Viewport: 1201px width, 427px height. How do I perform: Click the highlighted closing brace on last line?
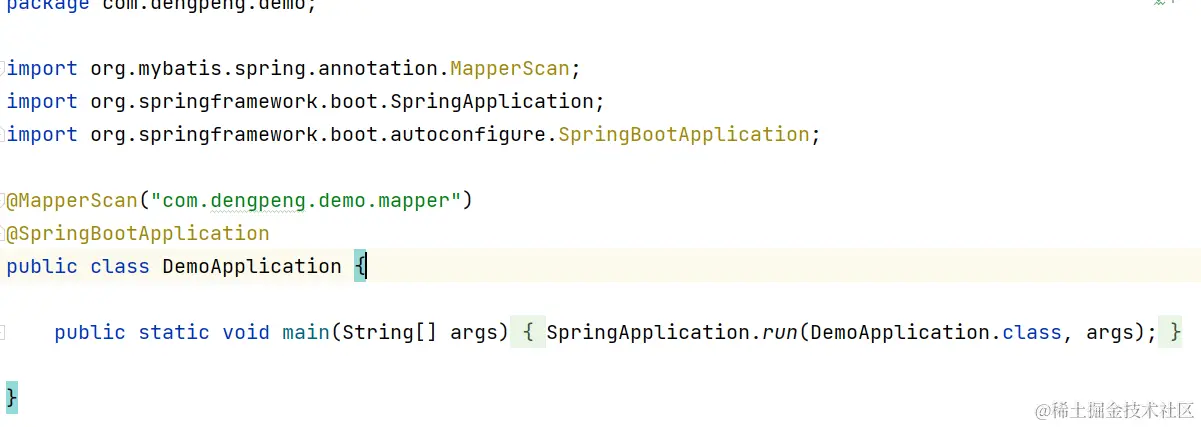[12, 397]
